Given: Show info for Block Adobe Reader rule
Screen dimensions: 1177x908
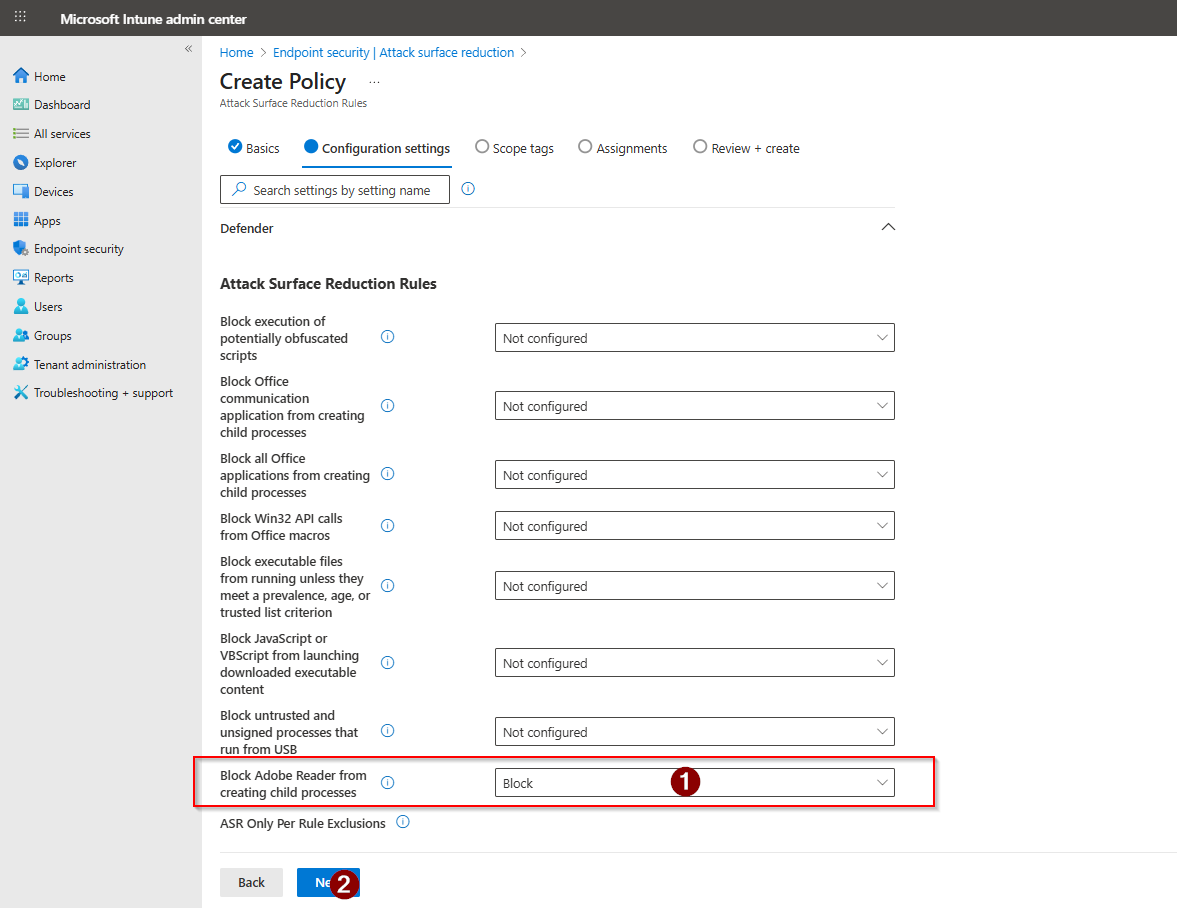Looking at the screenshot, I should point(387,782).
